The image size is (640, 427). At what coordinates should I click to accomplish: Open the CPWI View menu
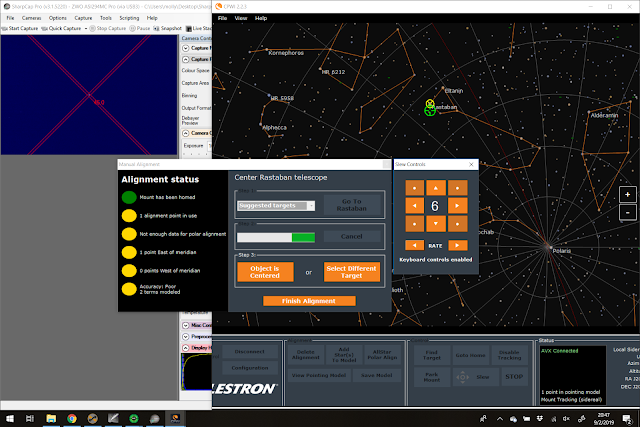tap(241, 18)
